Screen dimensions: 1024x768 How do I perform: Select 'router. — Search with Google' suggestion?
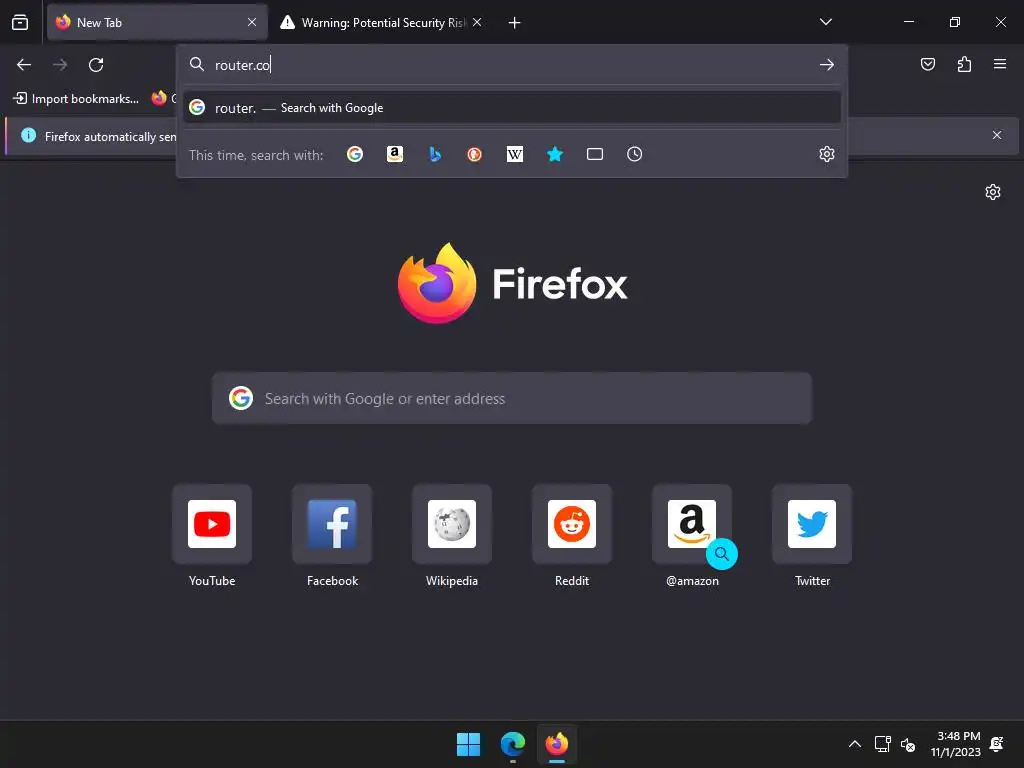512,108
